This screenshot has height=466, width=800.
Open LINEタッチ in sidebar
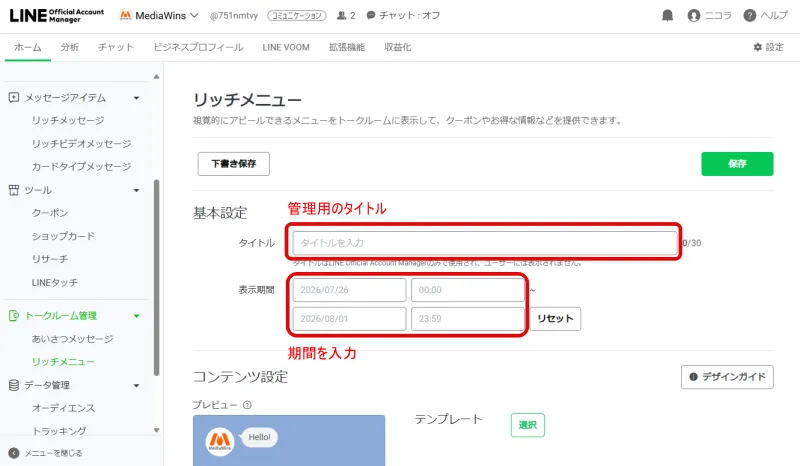[55, 282]
